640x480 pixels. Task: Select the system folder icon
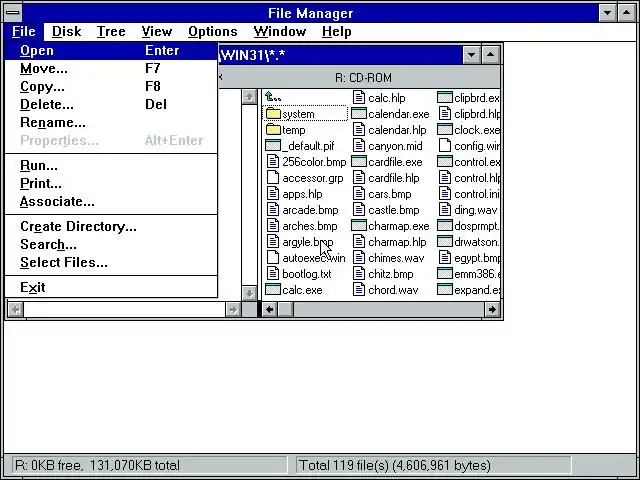point(273,114)
